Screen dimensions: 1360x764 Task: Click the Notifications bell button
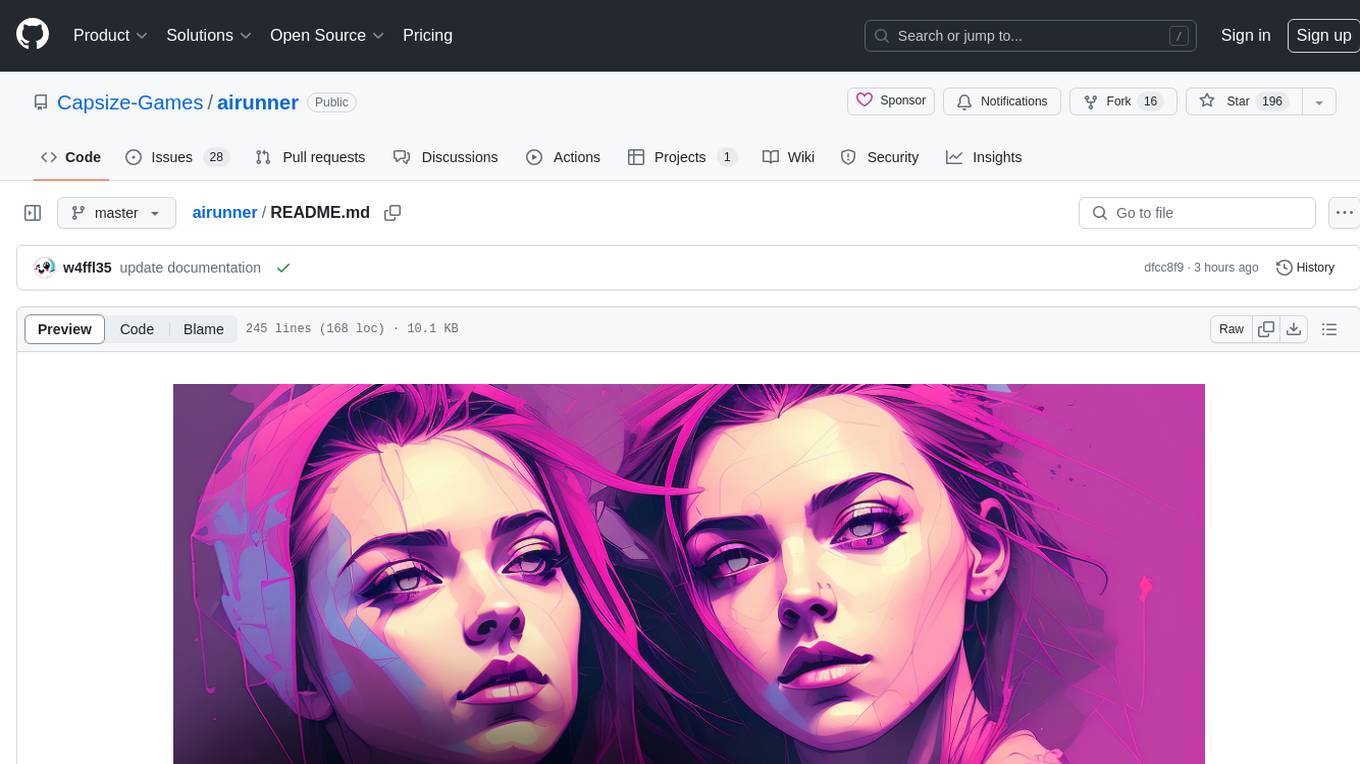pos(1003,101)
